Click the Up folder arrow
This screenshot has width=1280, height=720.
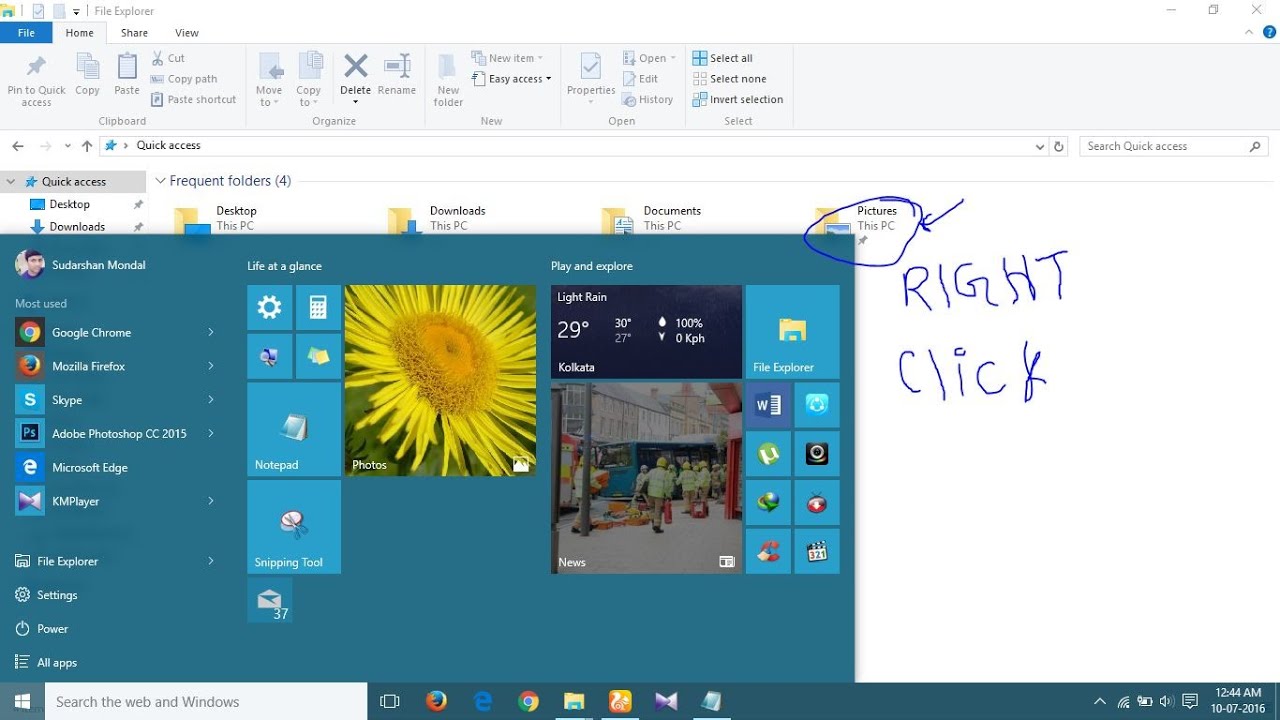[87, 146]
